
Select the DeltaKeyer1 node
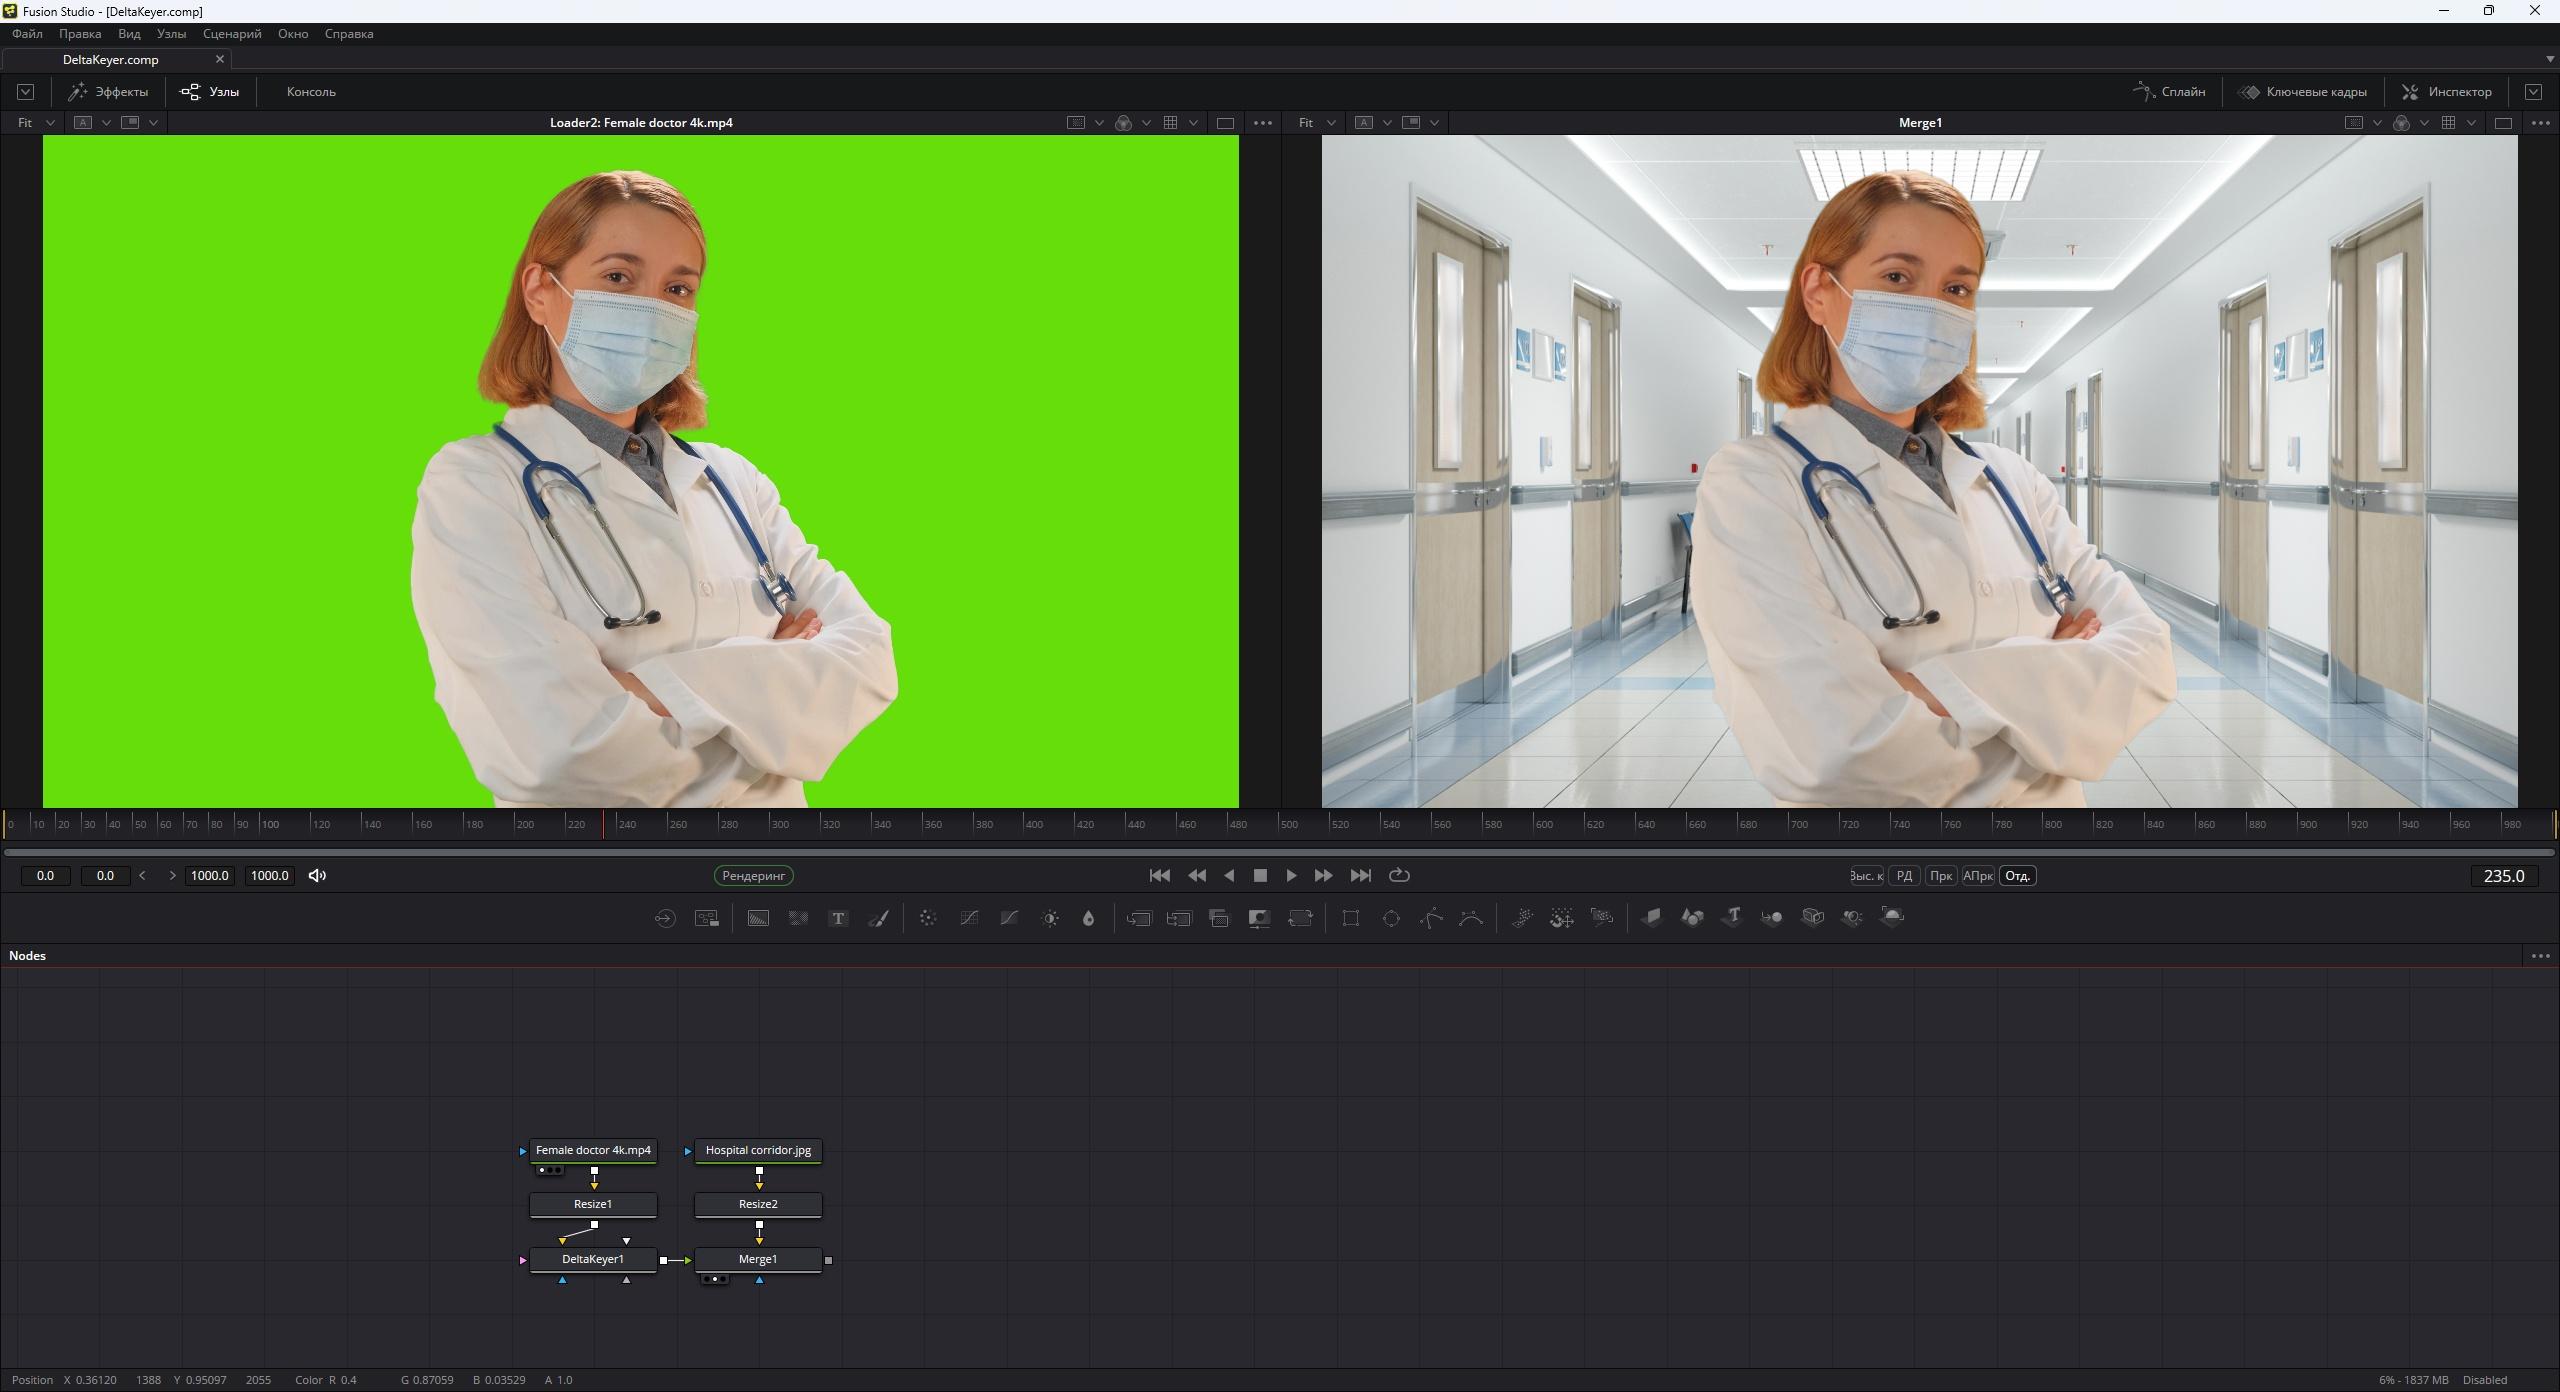[593, 1259]
